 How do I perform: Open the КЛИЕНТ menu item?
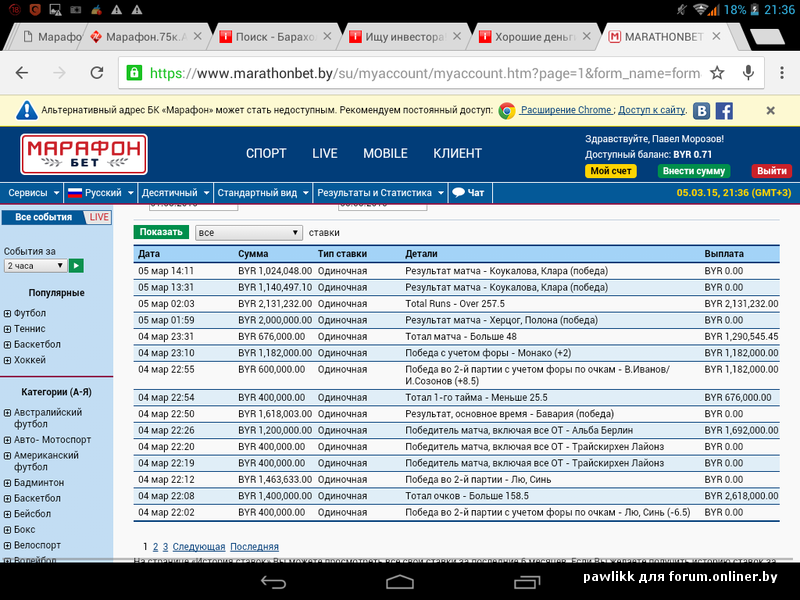[x=457, y=154]
